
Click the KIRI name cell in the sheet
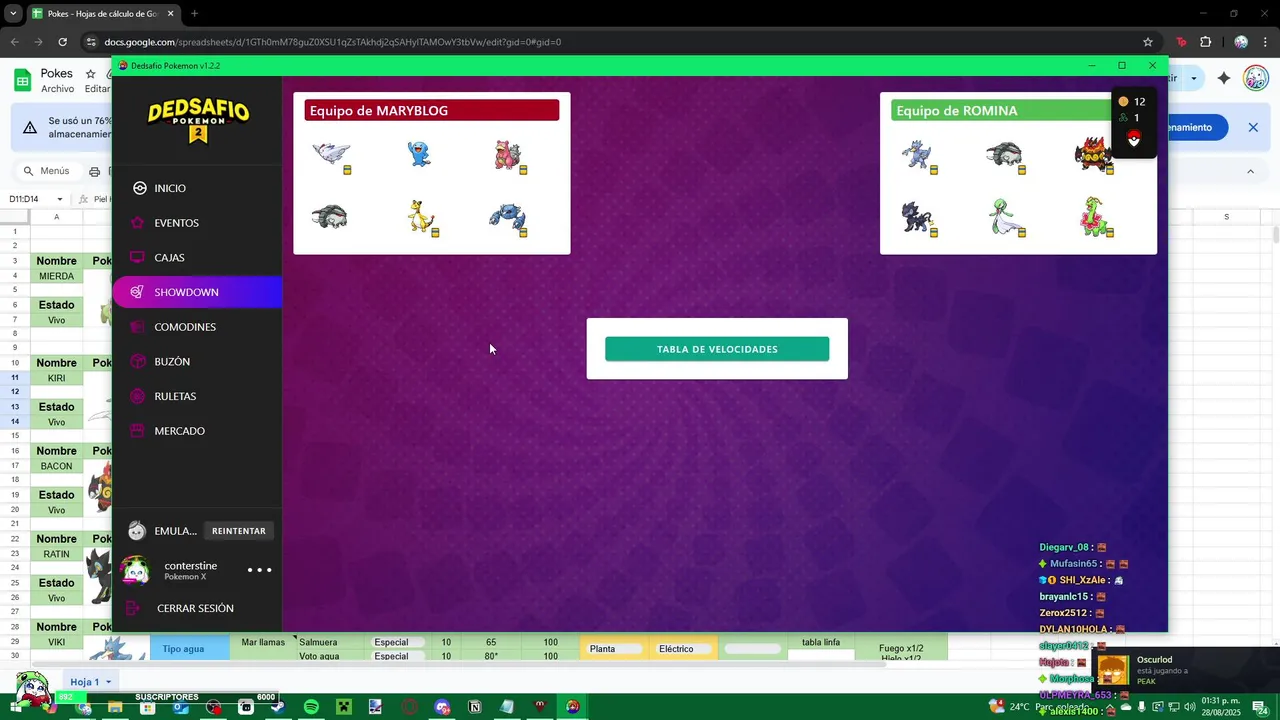point(56,378)
